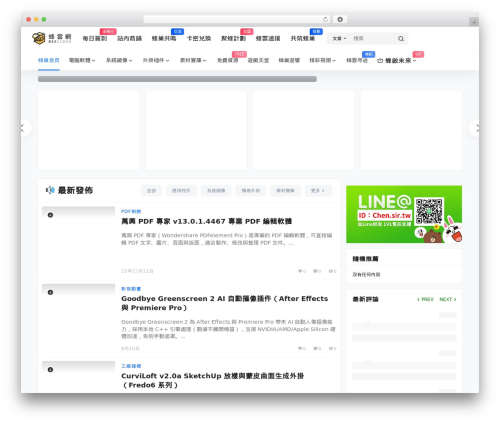Click the crown icon beside 蜂啟未來
The height and width of the screenshot is (423, 500).
click(380, 61)
